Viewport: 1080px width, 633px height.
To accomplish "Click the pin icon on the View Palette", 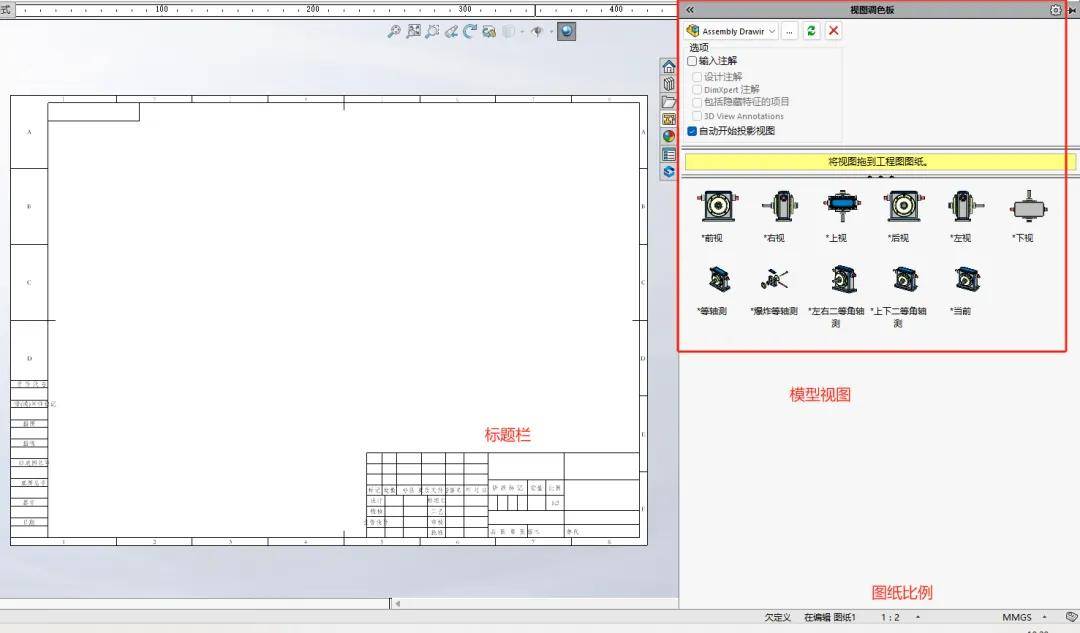I will [x=1074, y=10].
